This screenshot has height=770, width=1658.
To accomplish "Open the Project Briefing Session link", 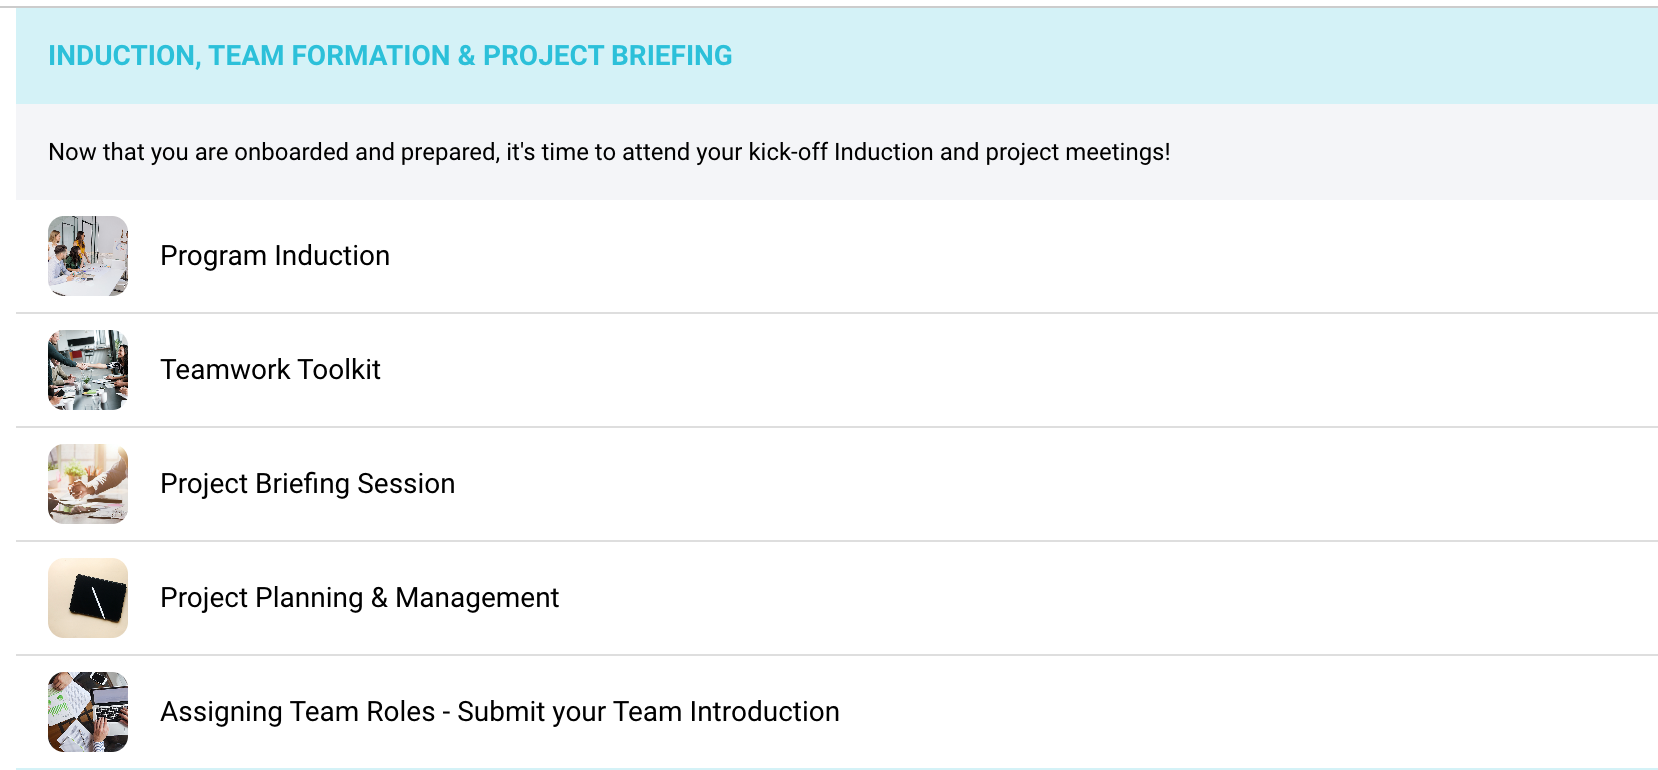I will point(307,484).
